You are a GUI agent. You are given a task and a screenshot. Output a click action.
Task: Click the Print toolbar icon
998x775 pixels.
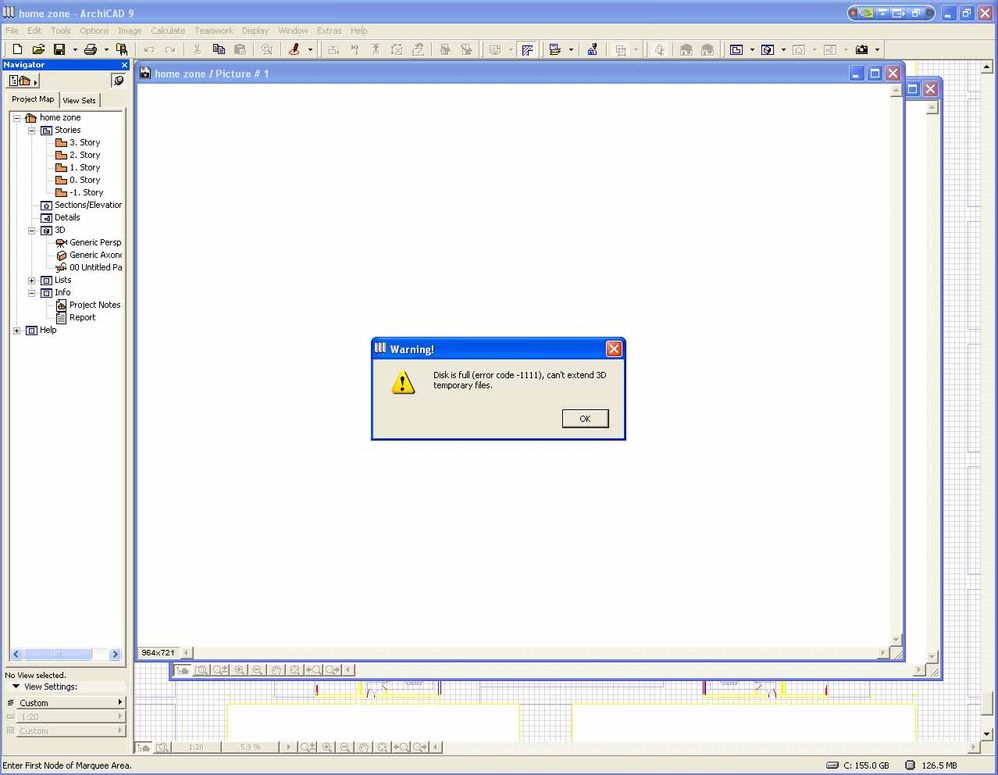click(90, 49)
